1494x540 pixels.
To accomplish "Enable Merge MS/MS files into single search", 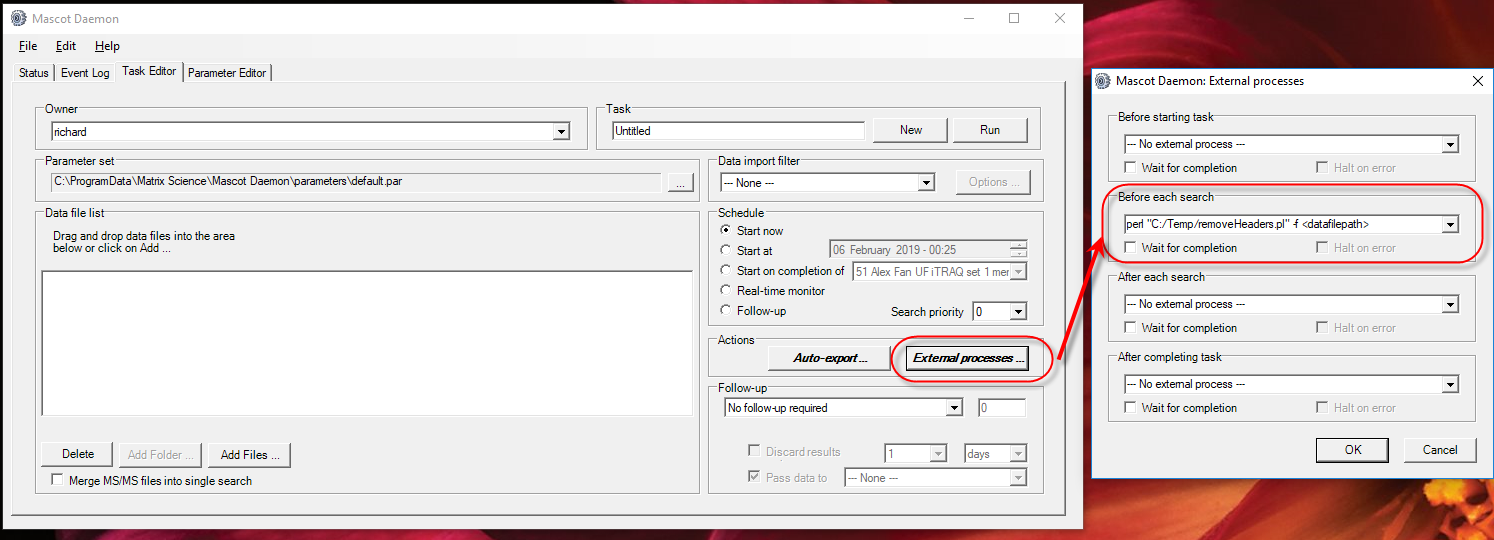I will [57, 481].
